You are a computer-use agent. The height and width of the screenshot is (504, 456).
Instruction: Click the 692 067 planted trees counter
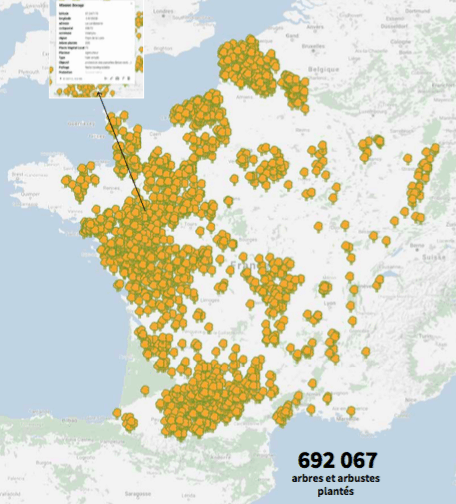[x=337, y=460]
